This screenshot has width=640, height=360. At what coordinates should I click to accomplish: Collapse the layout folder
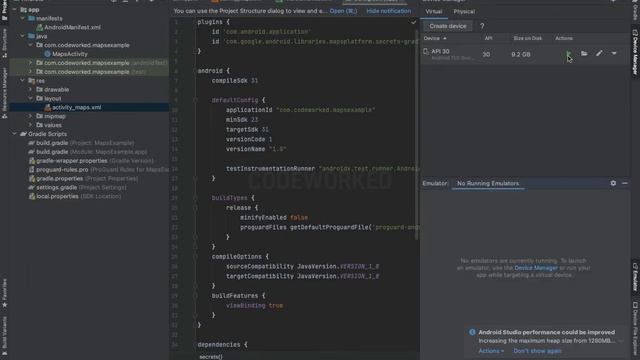[30, 98]
